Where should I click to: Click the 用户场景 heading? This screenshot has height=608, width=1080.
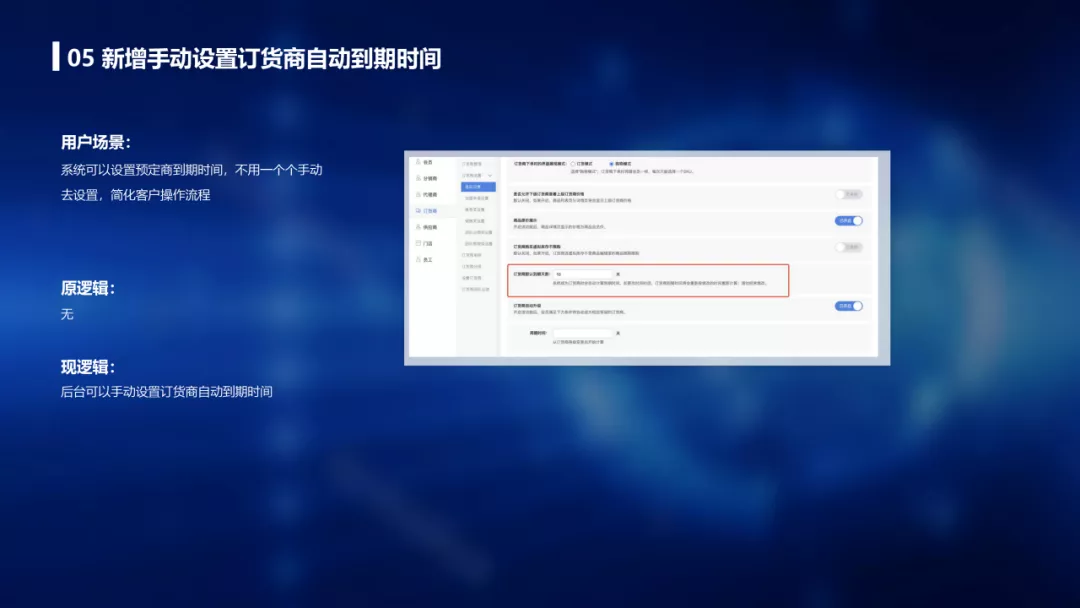[x=96, y=143]
